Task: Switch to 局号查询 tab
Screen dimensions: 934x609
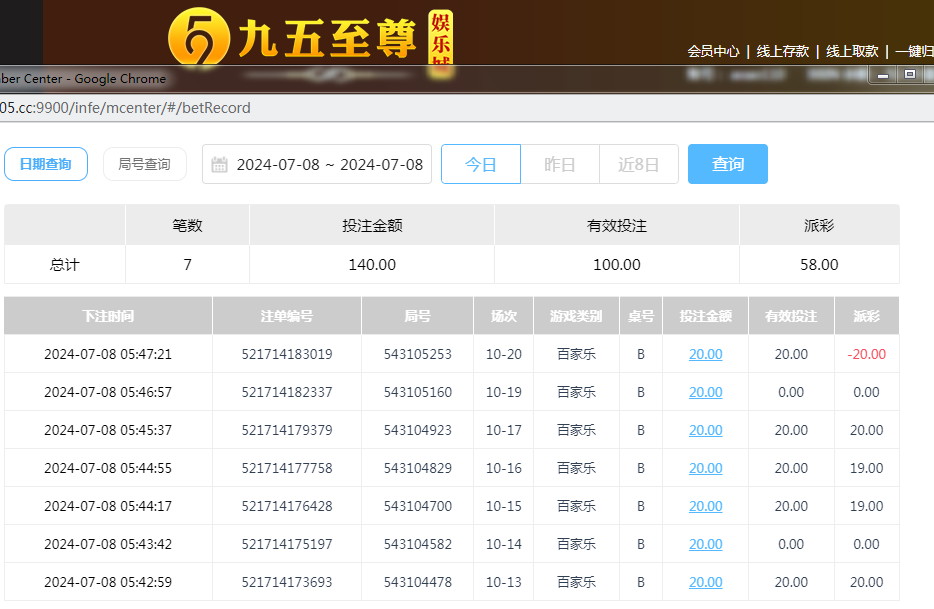Action: point(144,164)
